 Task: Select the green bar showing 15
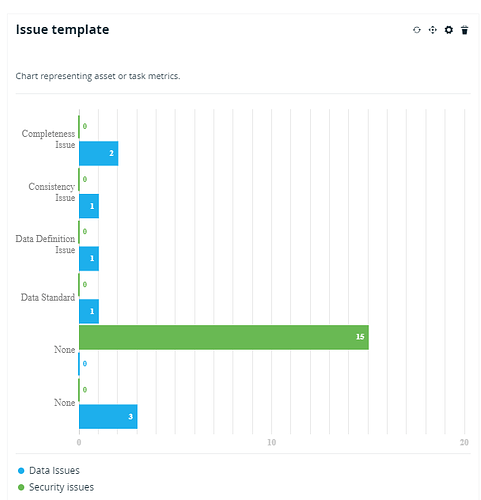(224, 337)
